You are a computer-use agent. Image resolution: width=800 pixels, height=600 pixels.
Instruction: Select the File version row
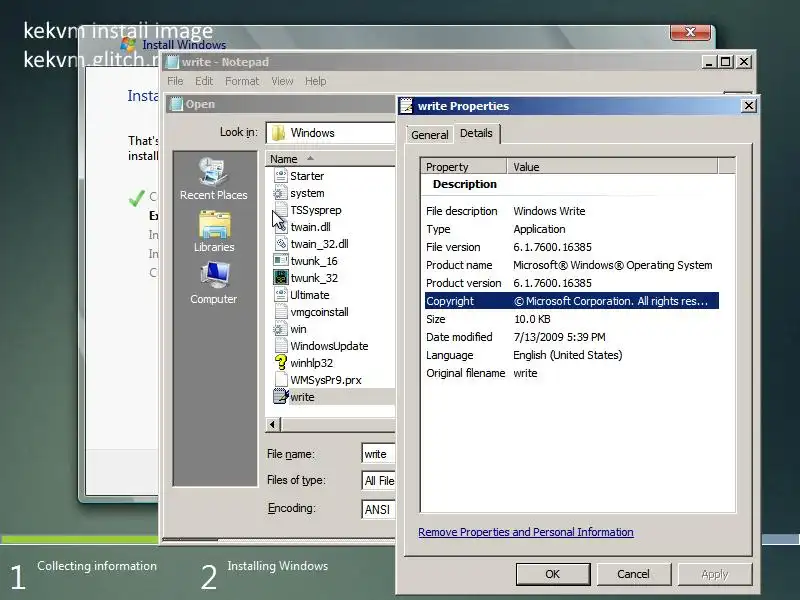click(572, 247)
